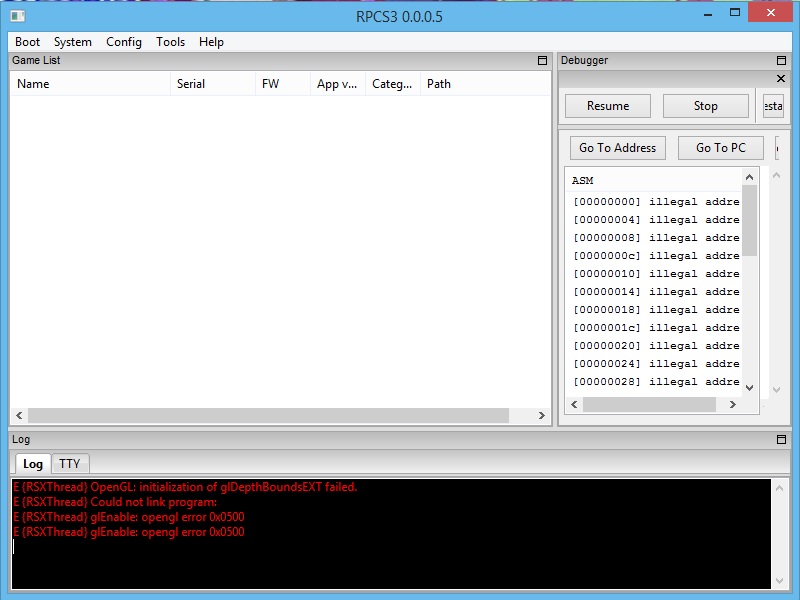Expand the System menu

[x=73, y=42]
